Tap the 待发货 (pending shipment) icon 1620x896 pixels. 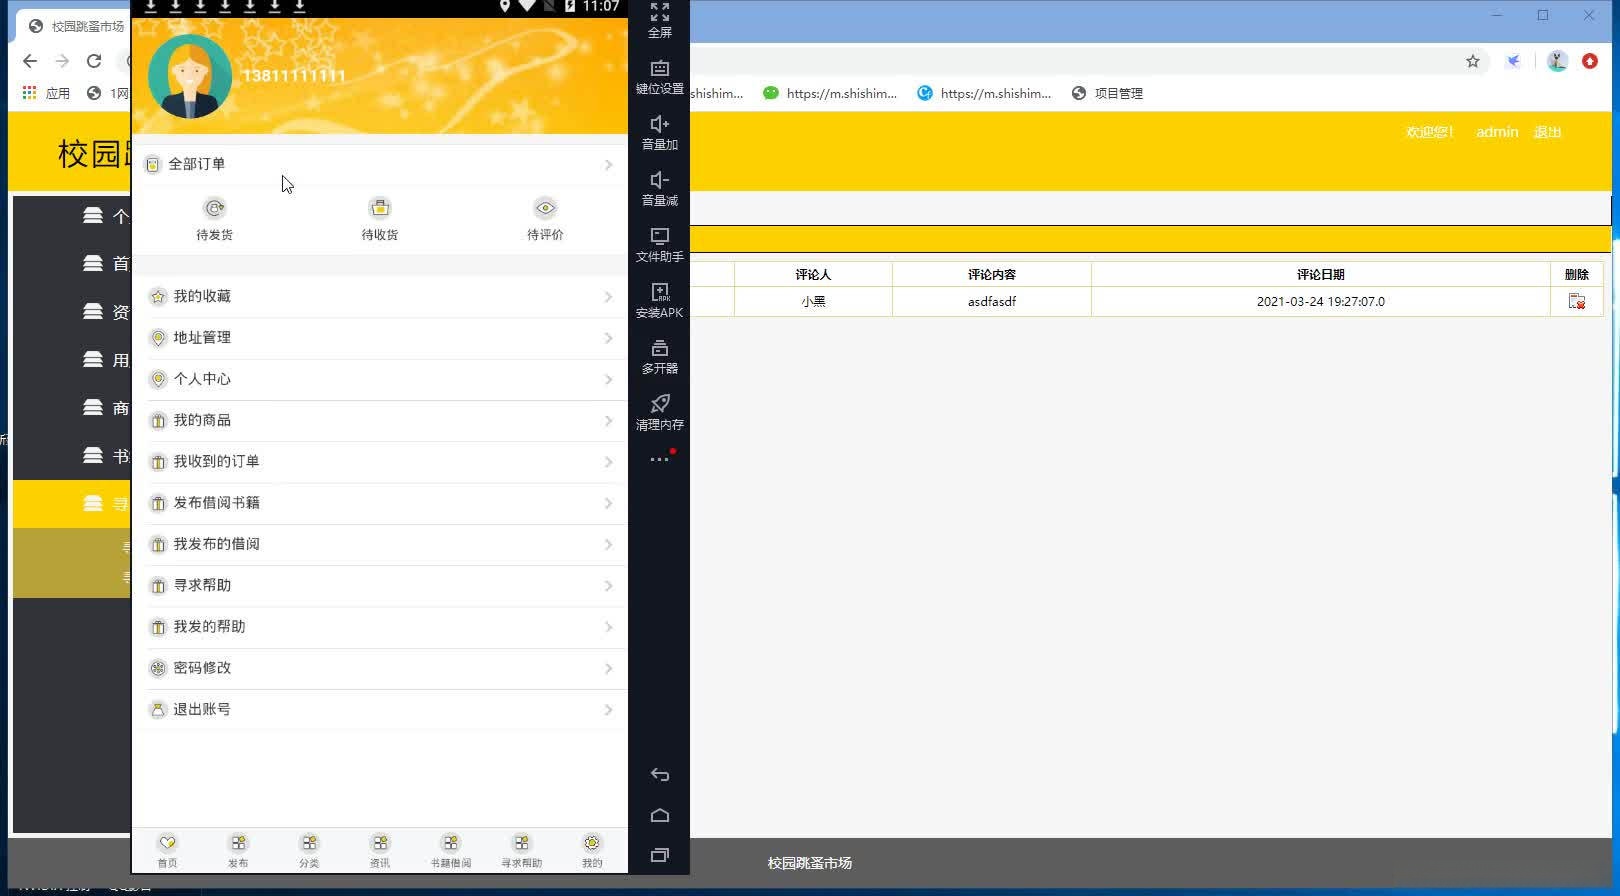(214, 208)
